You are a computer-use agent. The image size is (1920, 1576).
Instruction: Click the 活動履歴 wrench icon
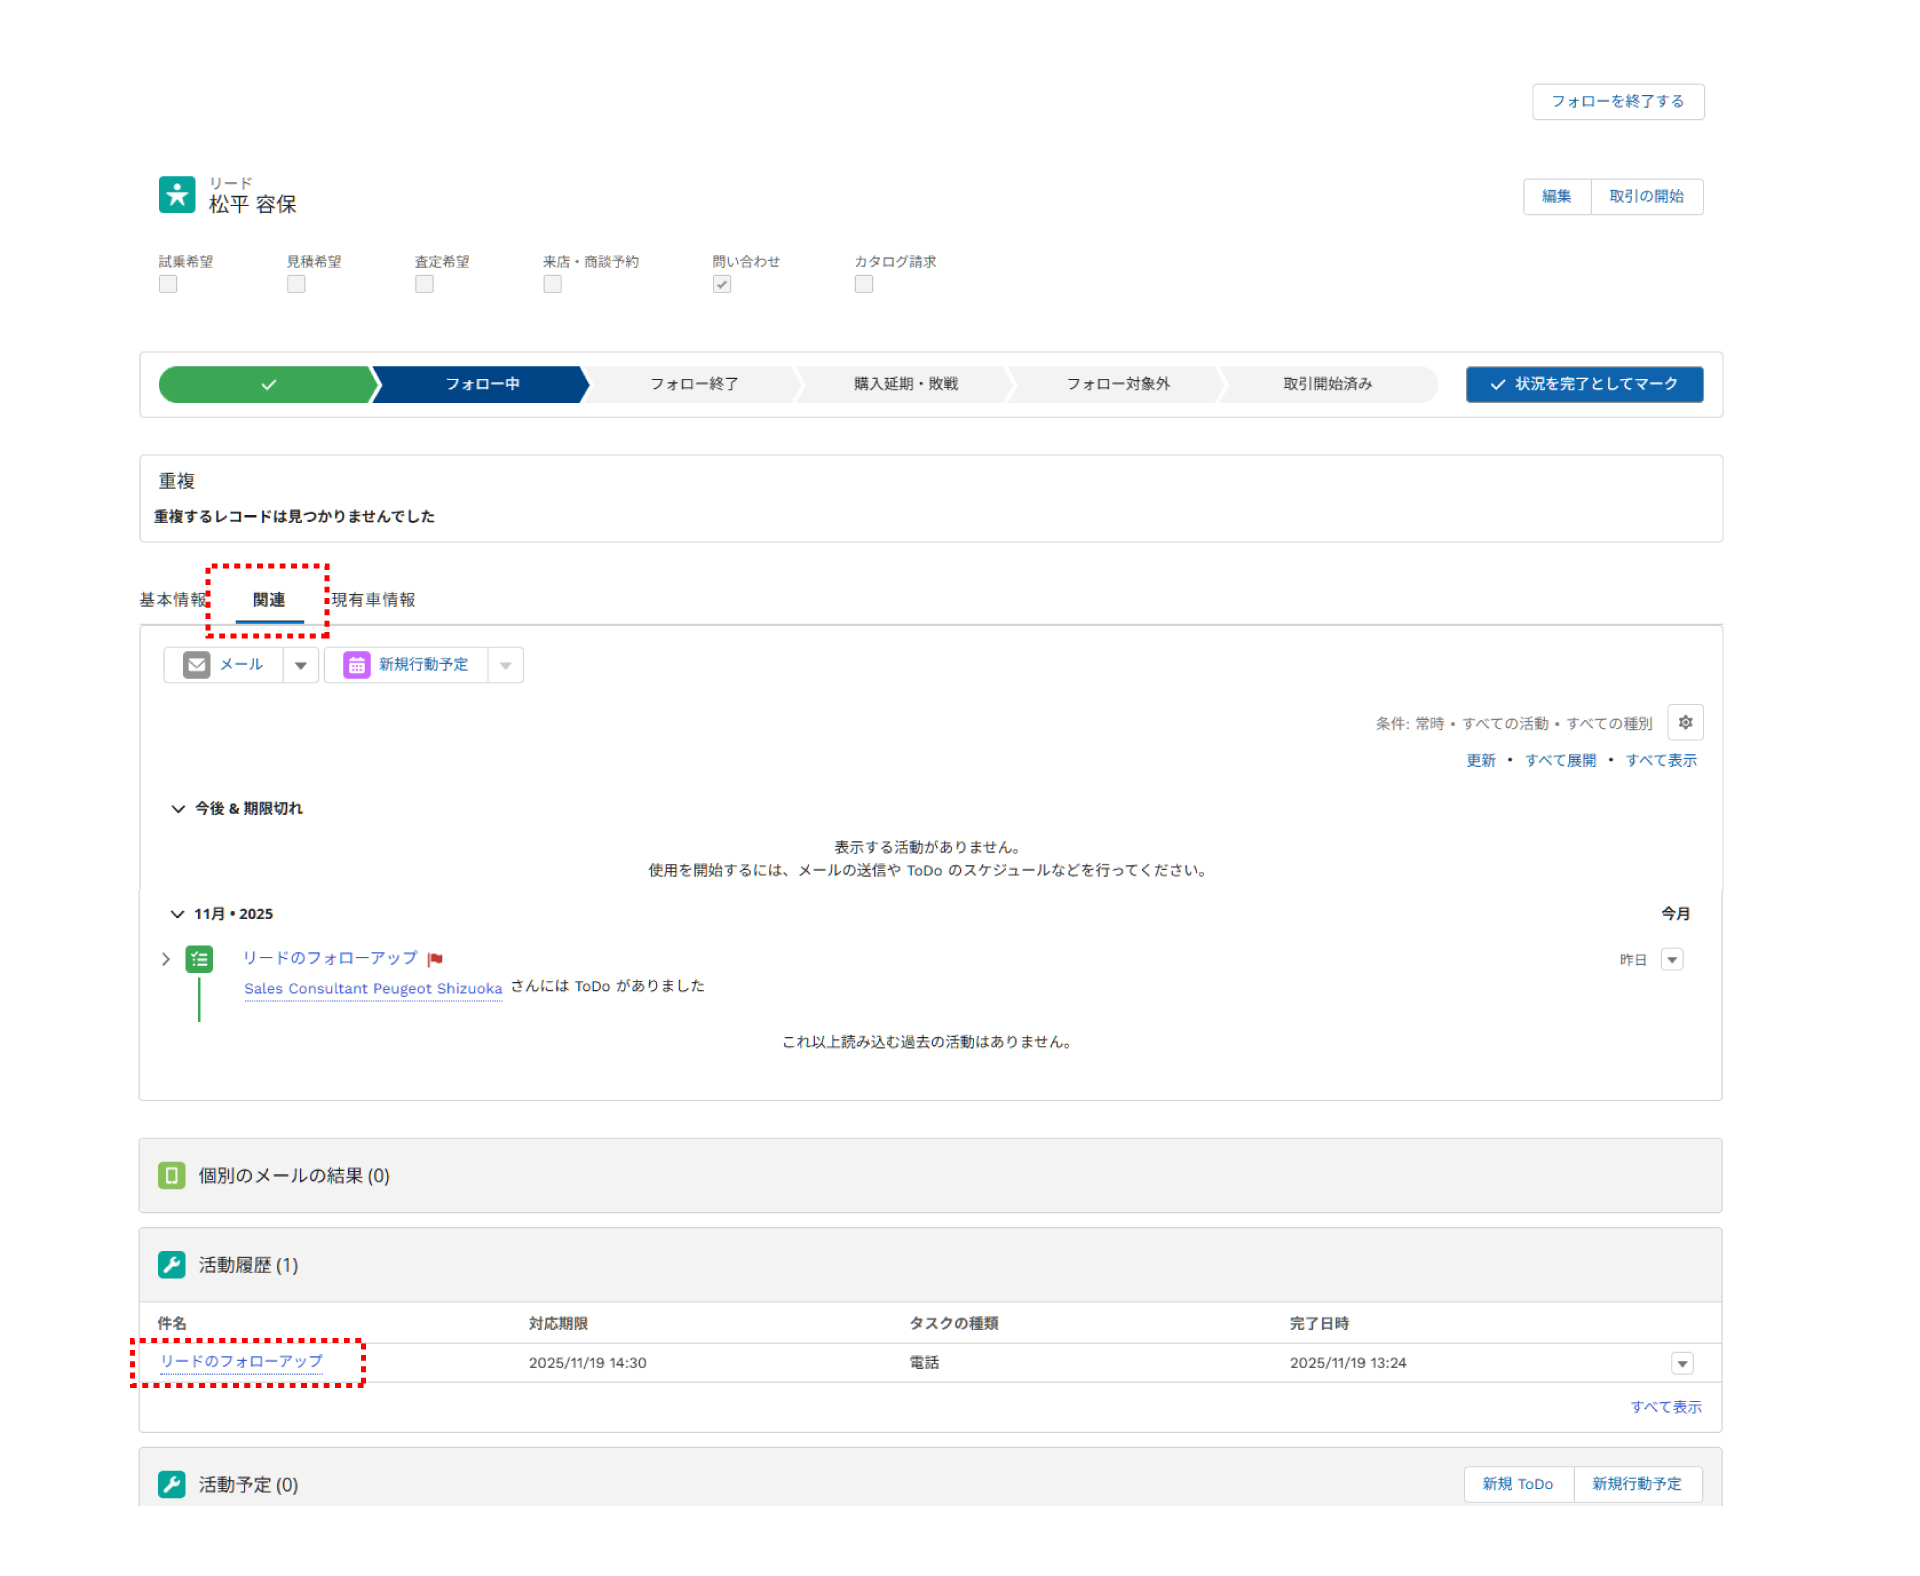[172, 1265]
